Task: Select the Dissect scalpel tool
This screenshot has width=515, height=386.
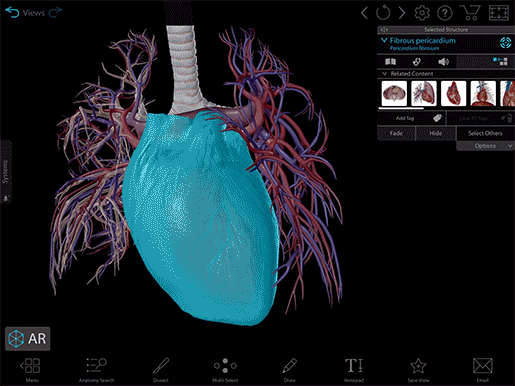Action: (161, 369)
